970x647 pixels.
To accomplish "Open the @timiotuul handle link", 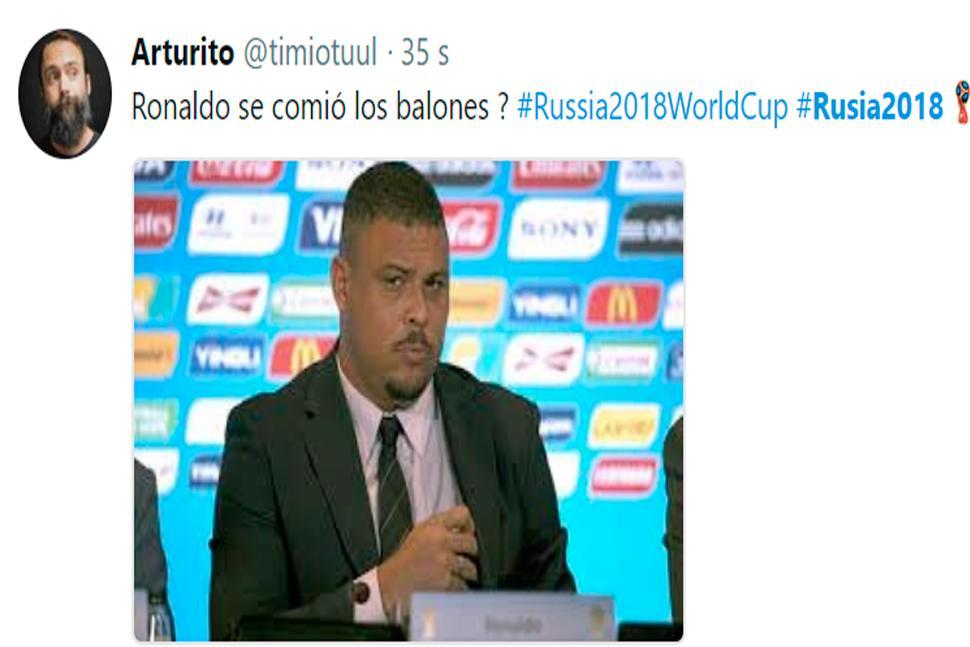I will 310,52.
